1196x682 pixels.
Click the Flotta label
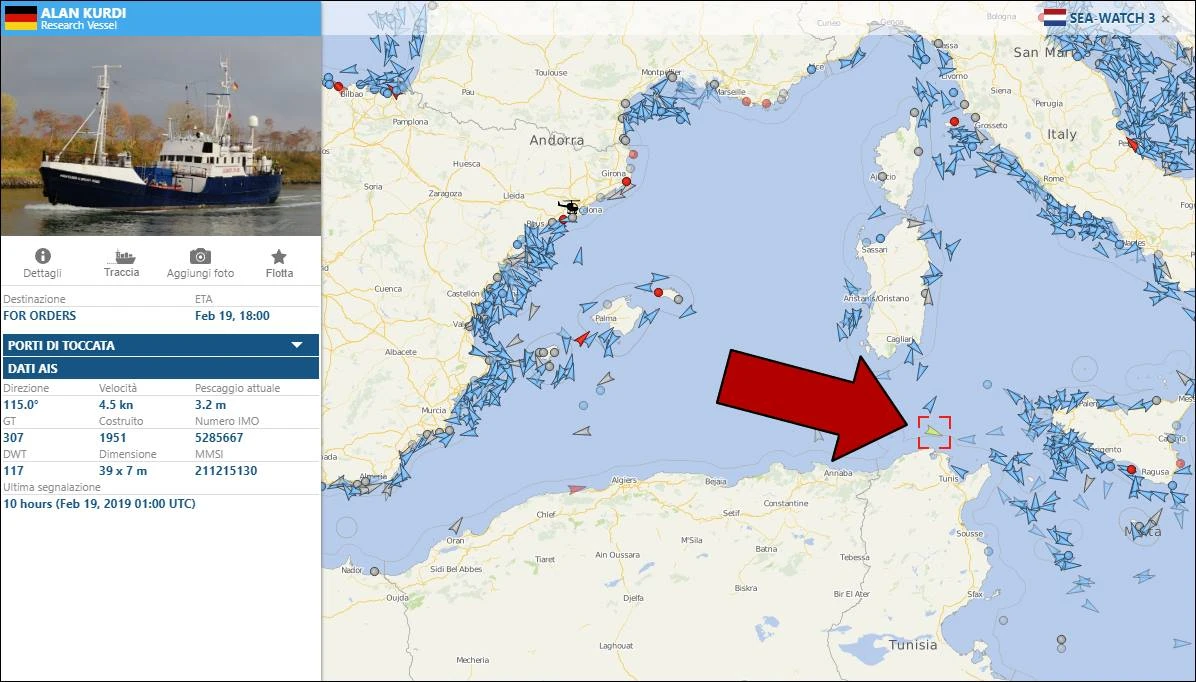tap(279, 273)
